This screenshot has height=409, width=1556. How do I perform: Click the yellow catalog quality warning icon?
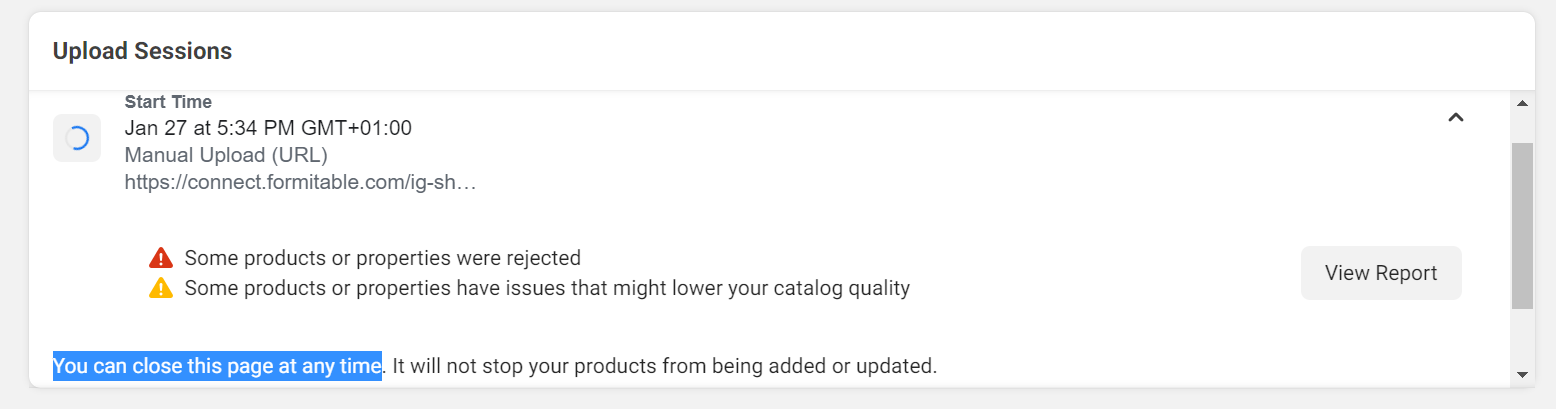pyautogui.click(x=161, y=289)
